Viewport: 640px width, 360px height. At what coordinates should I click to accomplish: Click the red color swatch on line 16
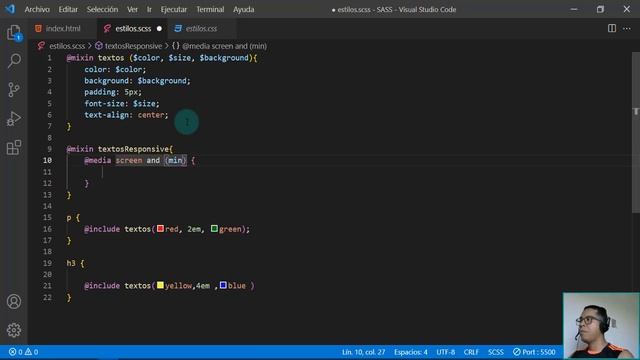(160, 229)
